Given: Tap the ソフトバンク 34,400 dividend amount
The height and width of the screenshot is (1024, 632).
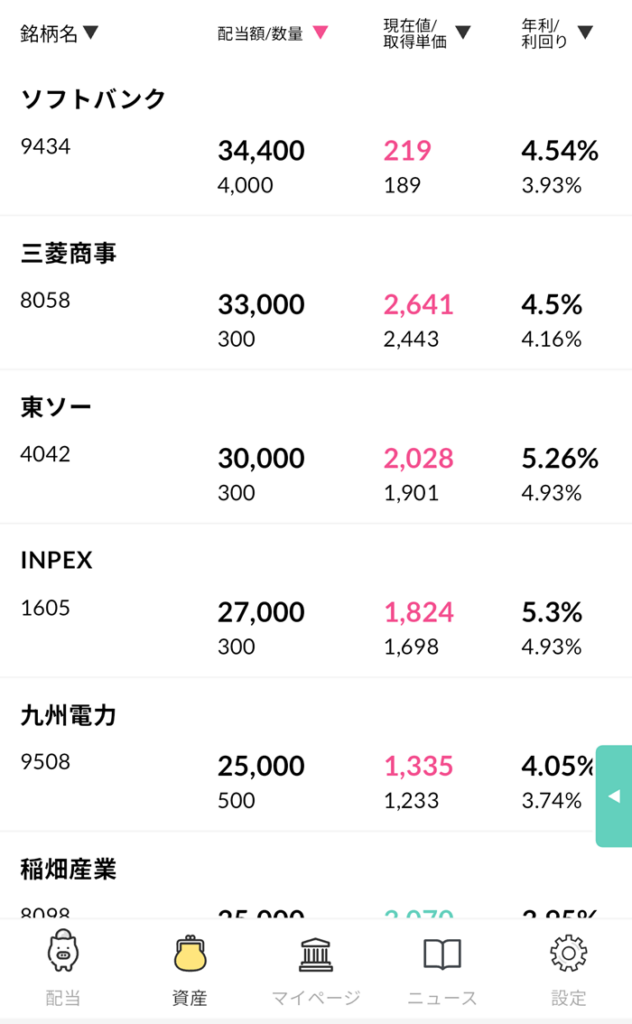Looking at the screenshot, I should 261,152.
